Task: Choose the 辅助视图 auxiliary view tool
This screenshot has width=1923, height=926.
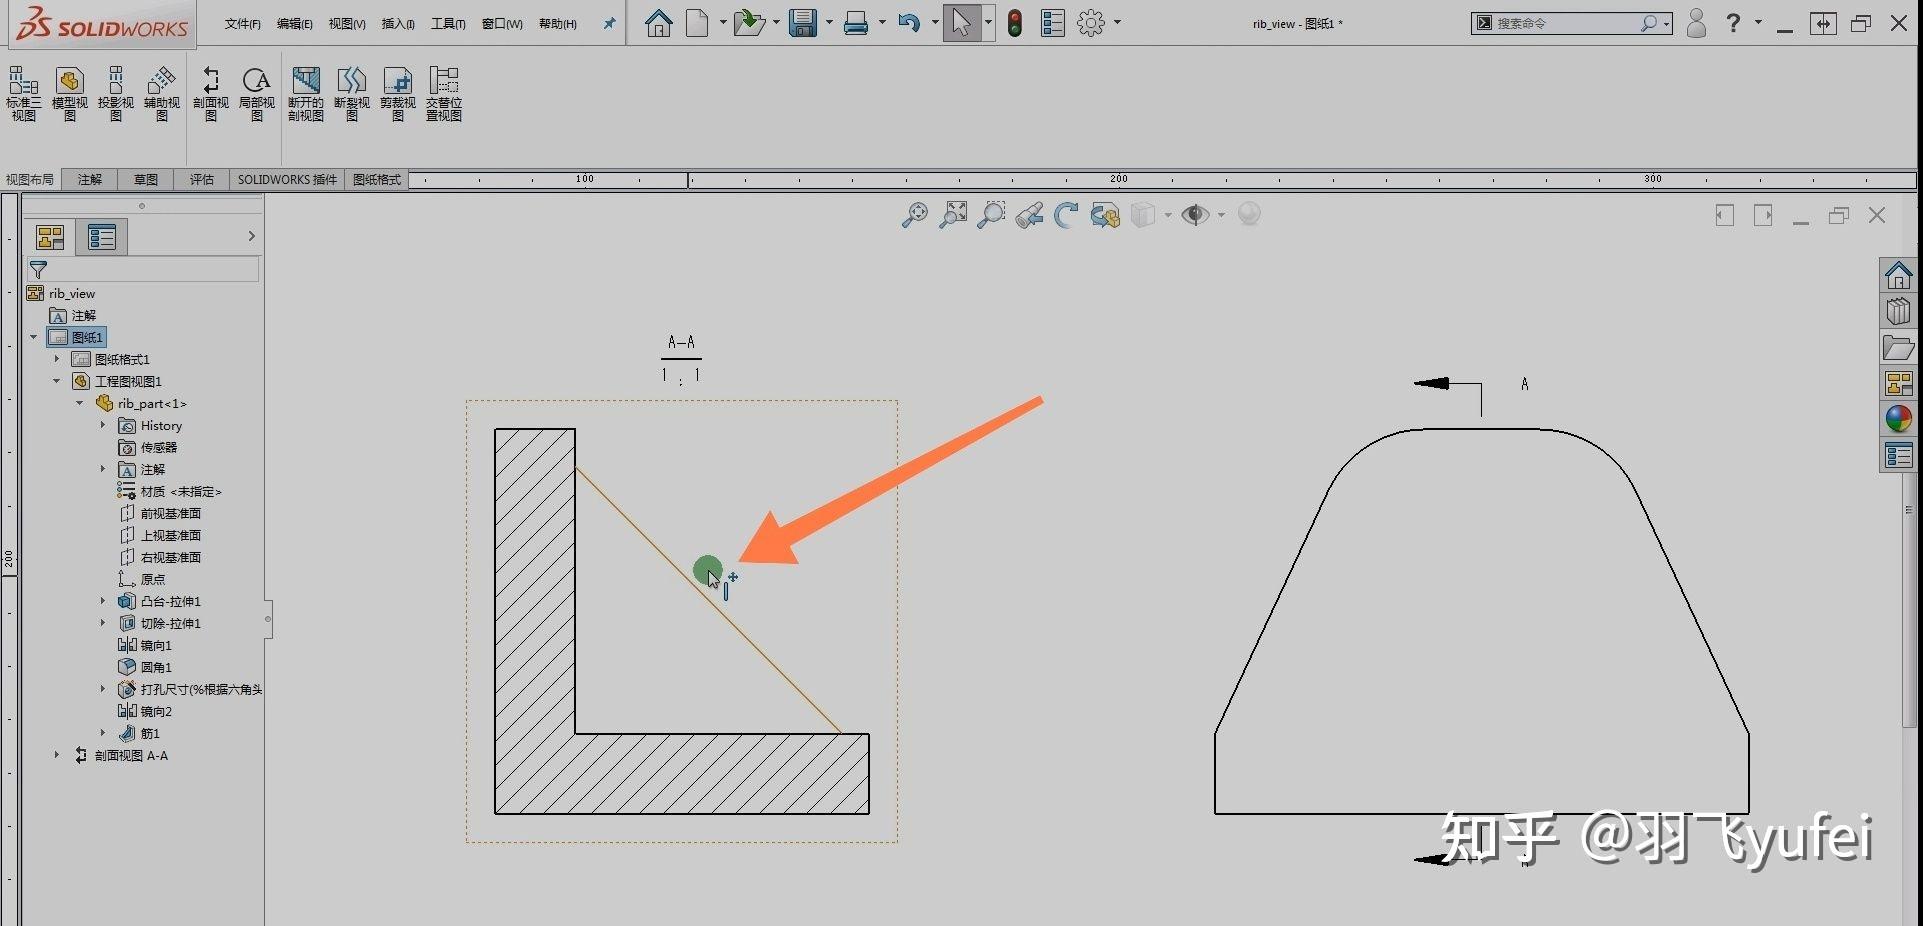Action: (x=161, y=95)
